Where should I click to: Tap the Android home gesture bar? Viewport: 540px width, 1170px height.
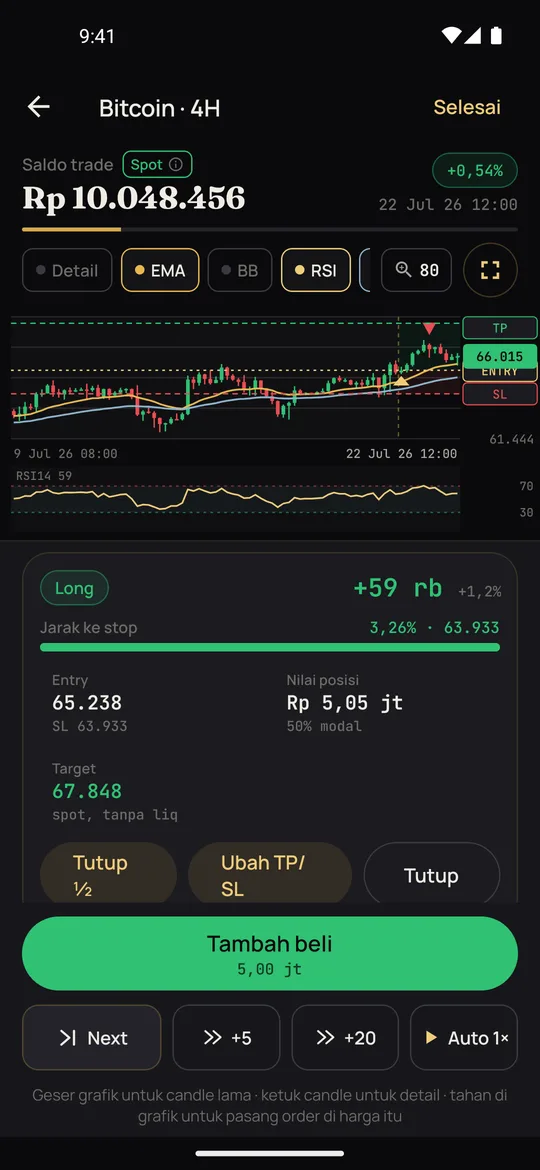[x=270, y=1154]
